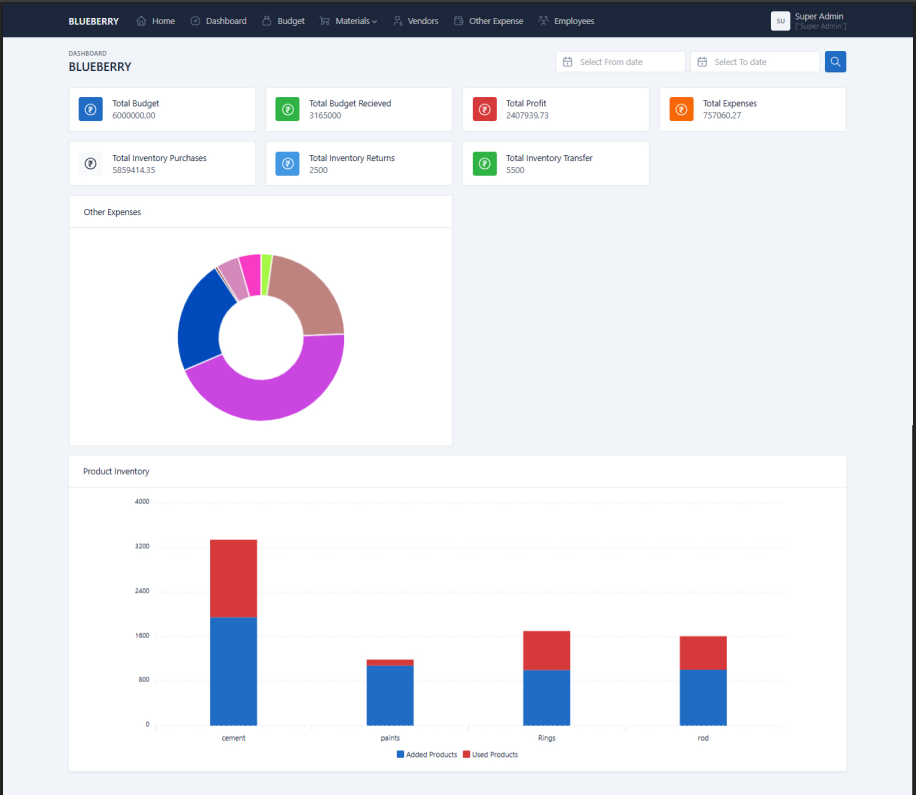
Task: Click the red Total Profit icon
Action: (485, 109)
